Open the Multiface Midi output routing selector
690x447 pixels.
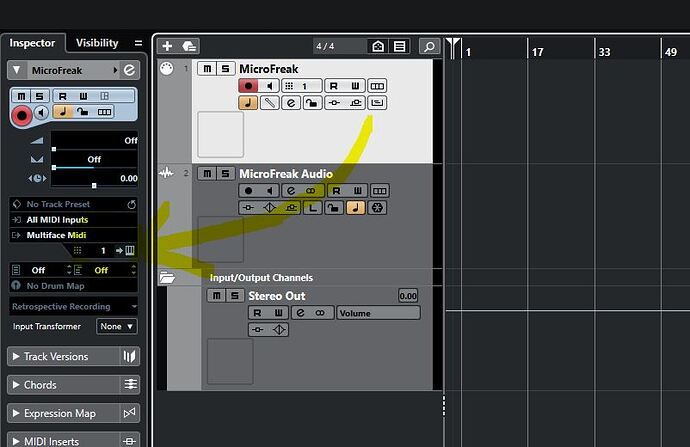73,235
